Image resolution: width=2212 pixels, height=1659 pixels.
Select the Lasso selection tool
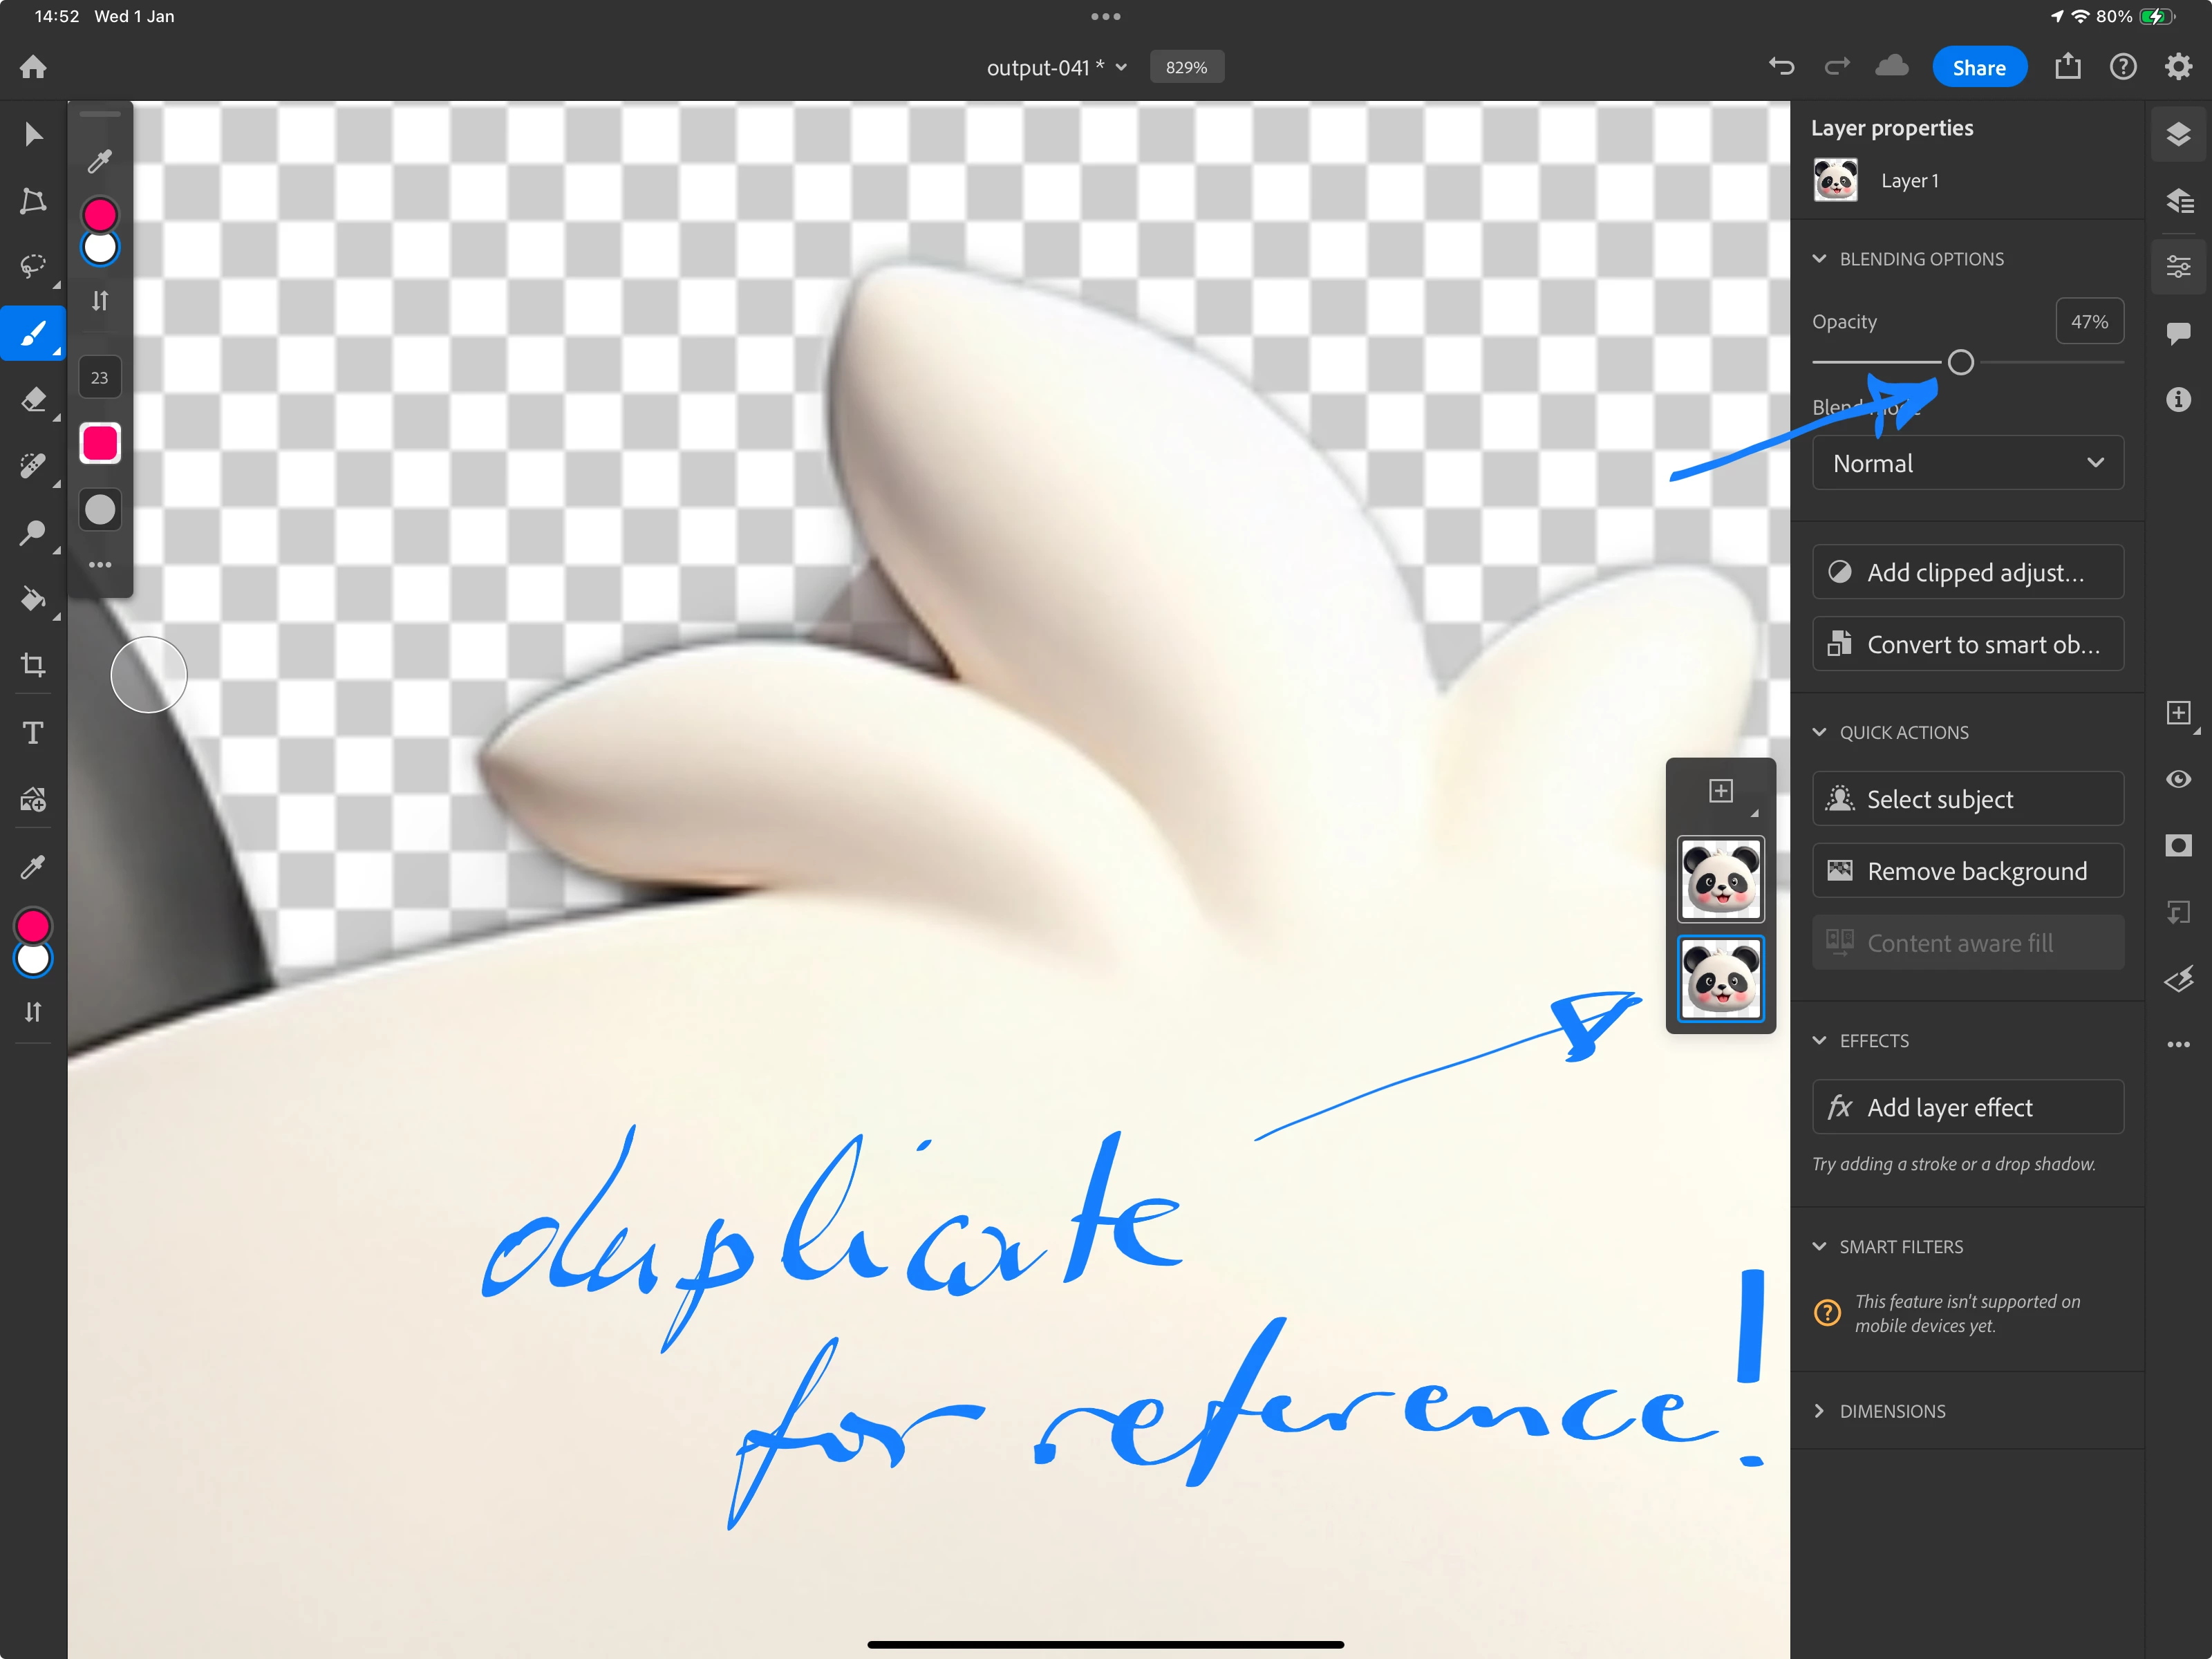[x=33, y=266]
